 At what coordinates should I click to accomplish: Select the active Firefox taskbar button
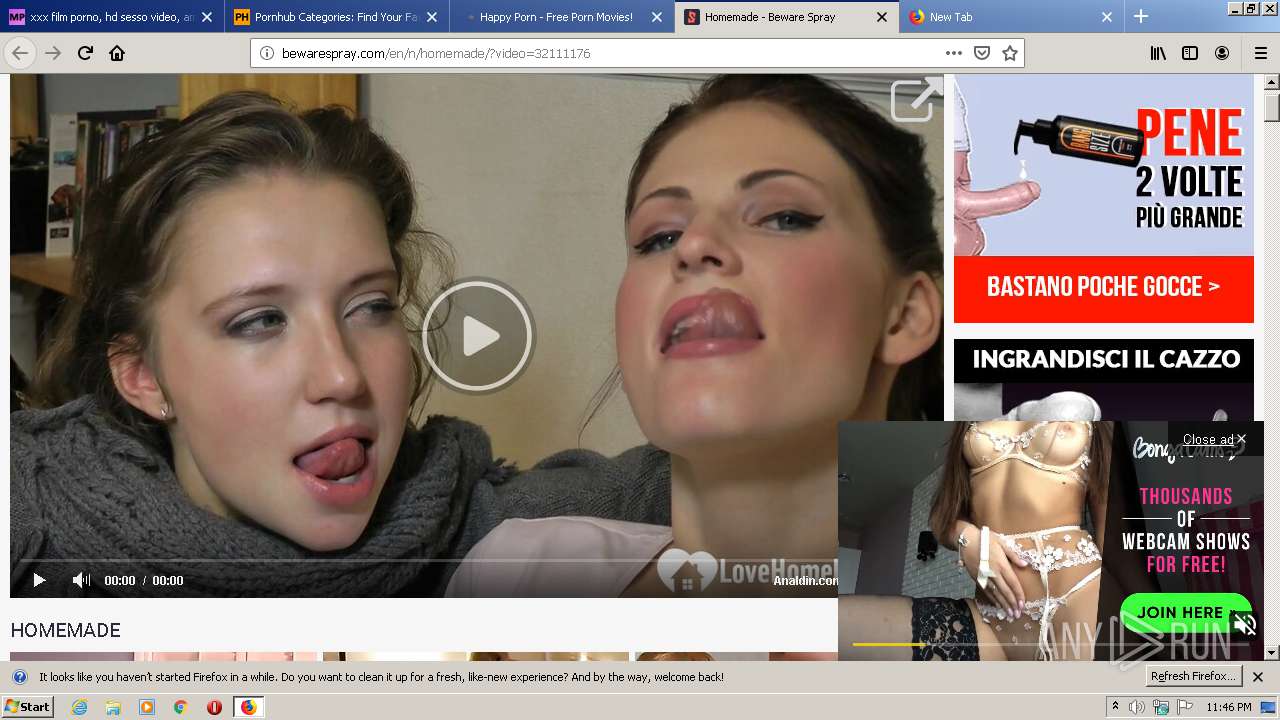click(248, 707)
